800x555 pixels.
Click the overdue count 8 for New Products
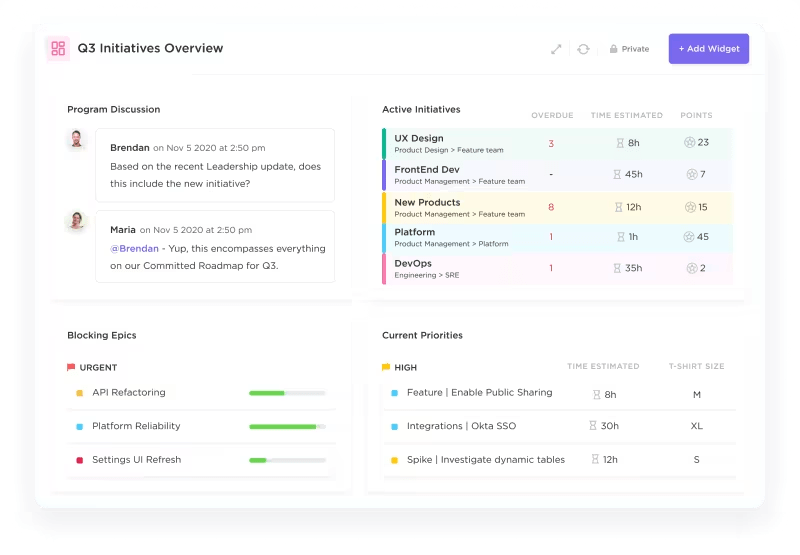(551, 207)
